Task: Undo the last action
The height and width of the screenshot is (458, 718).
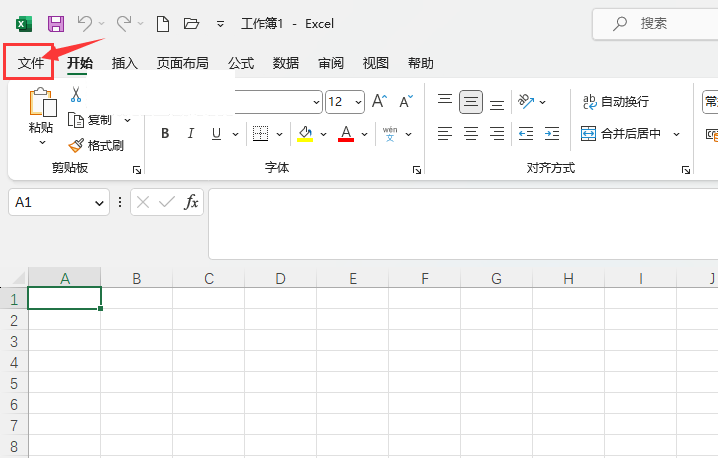Action: tap(85, 23)
